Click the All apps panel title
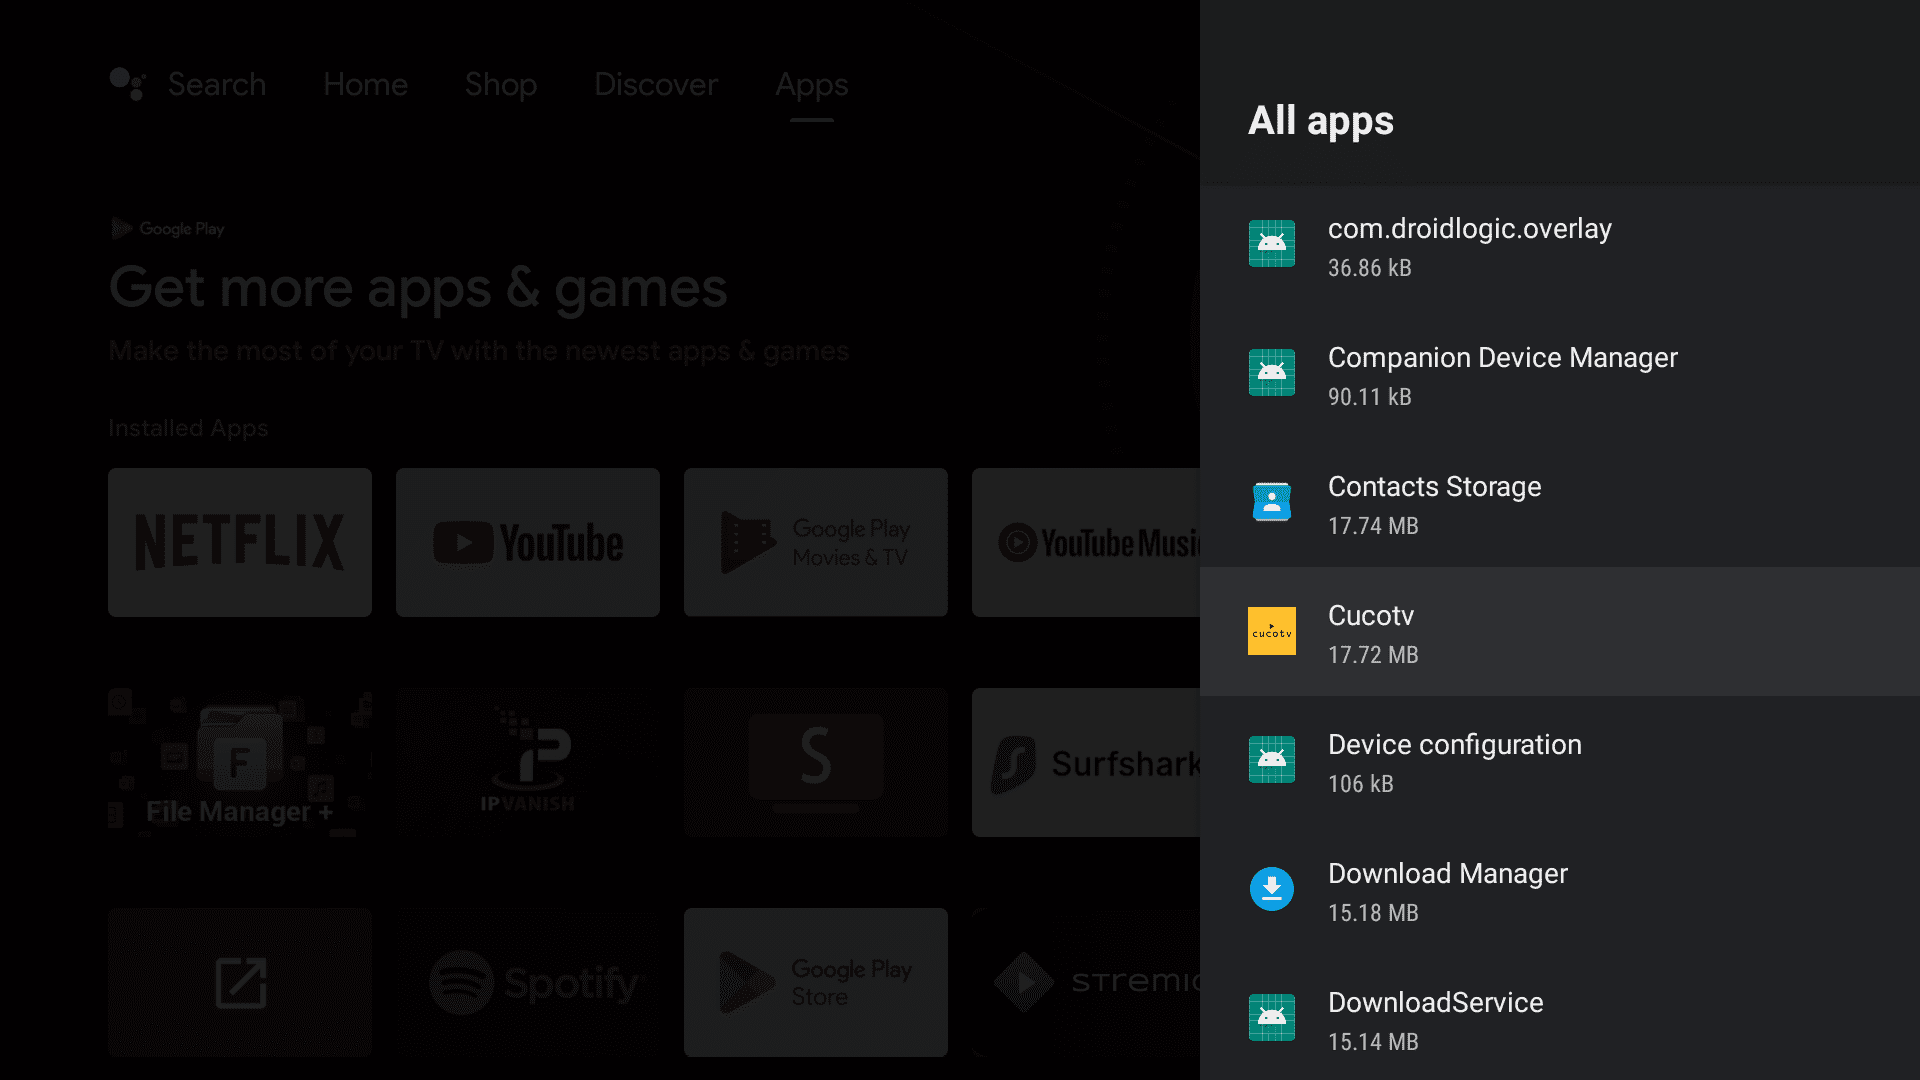 point(1320,121)
